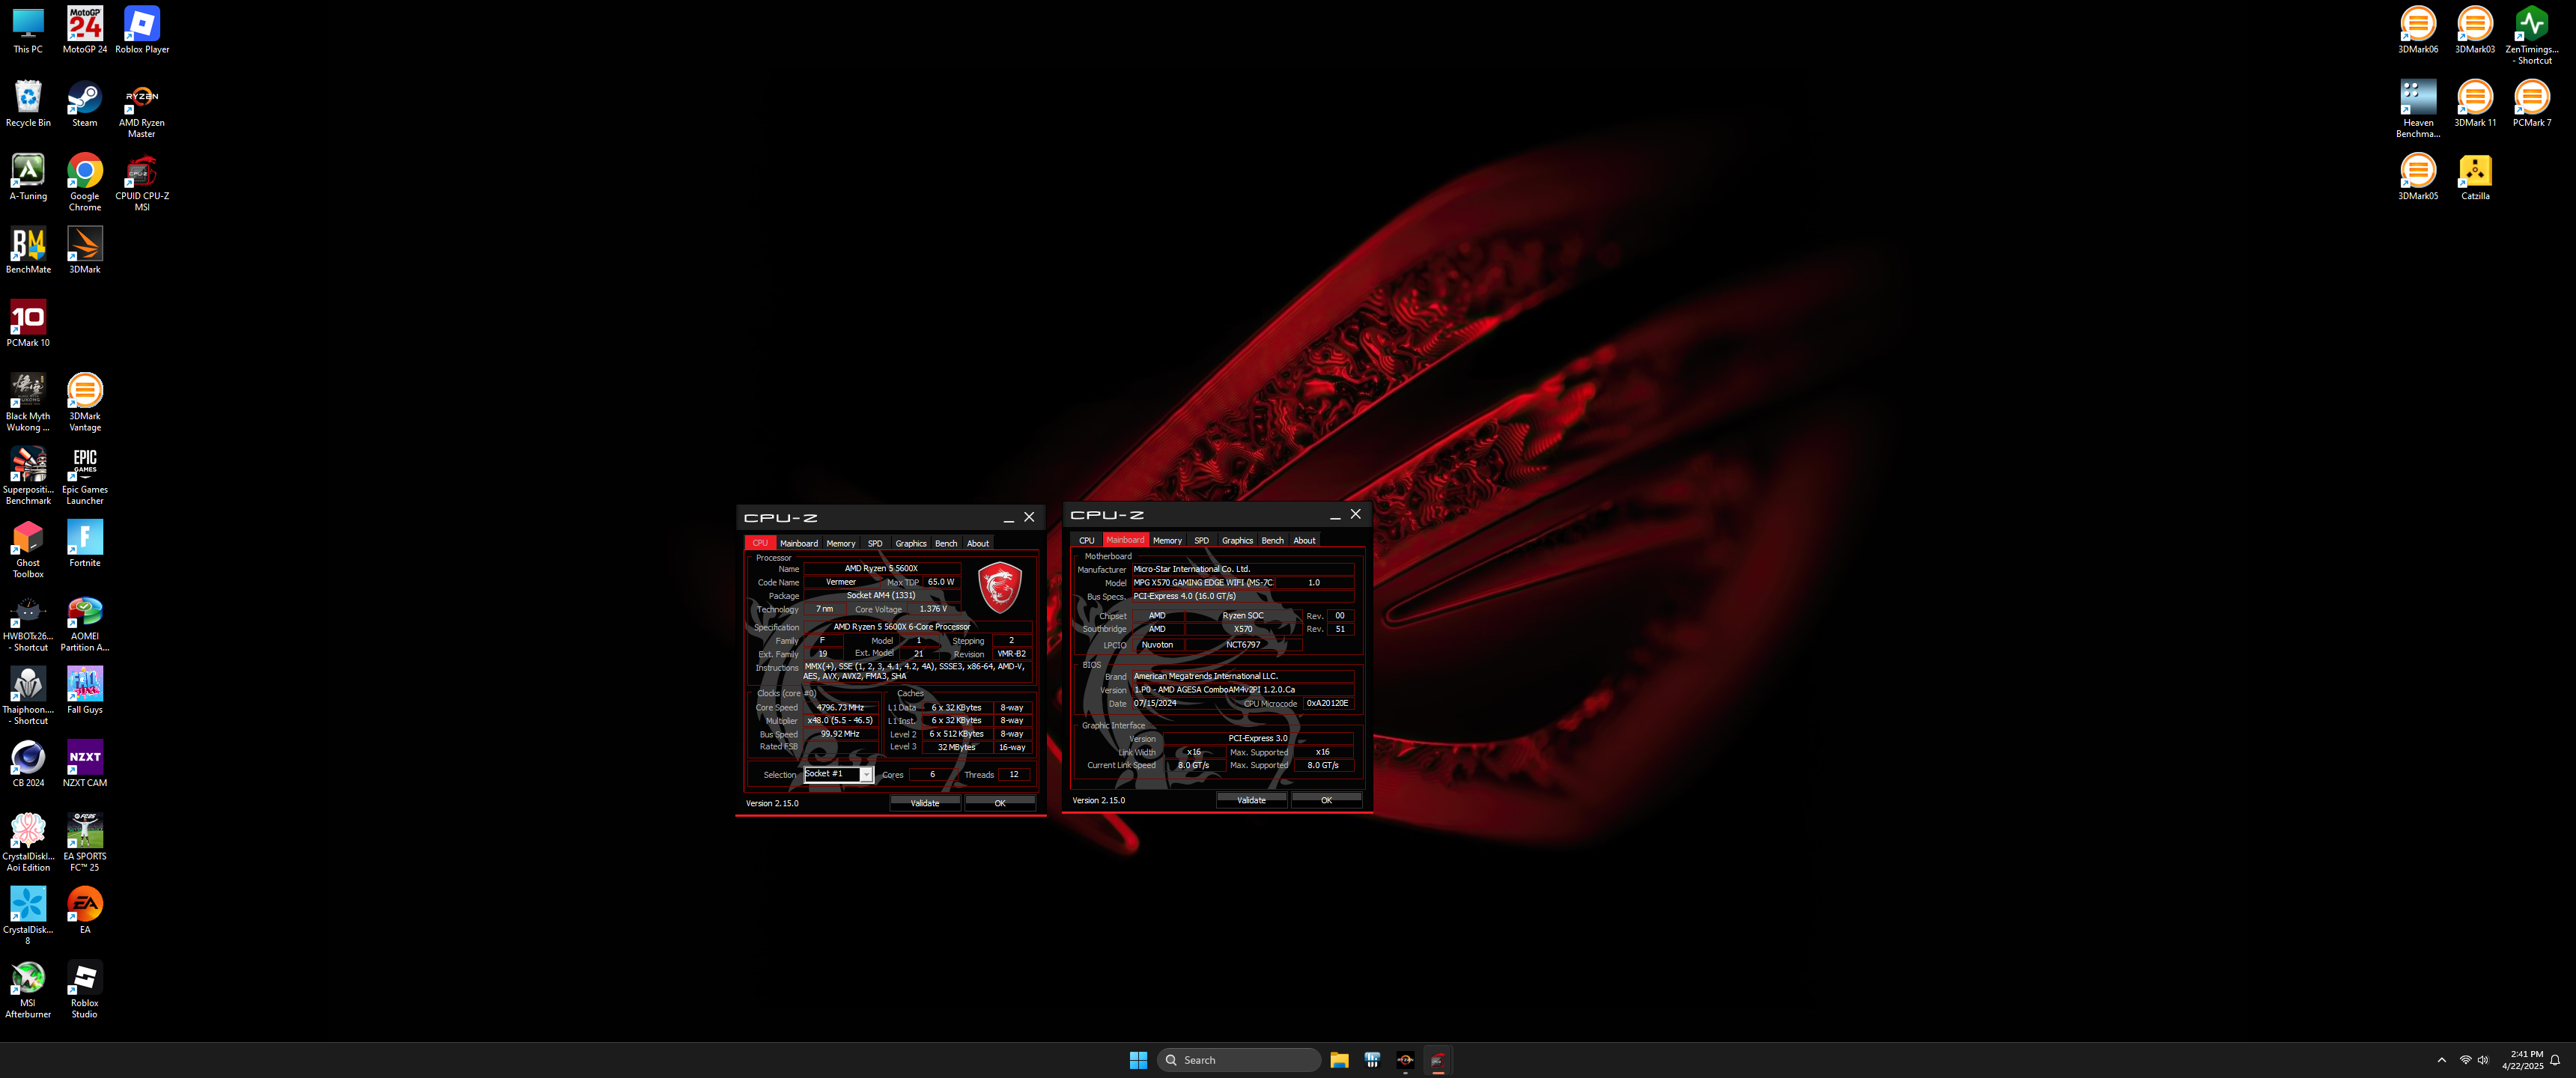The image size is (2576, 1078).
Task: Open the network Wi-Fi tray icon
Action: (2465, 1060)
